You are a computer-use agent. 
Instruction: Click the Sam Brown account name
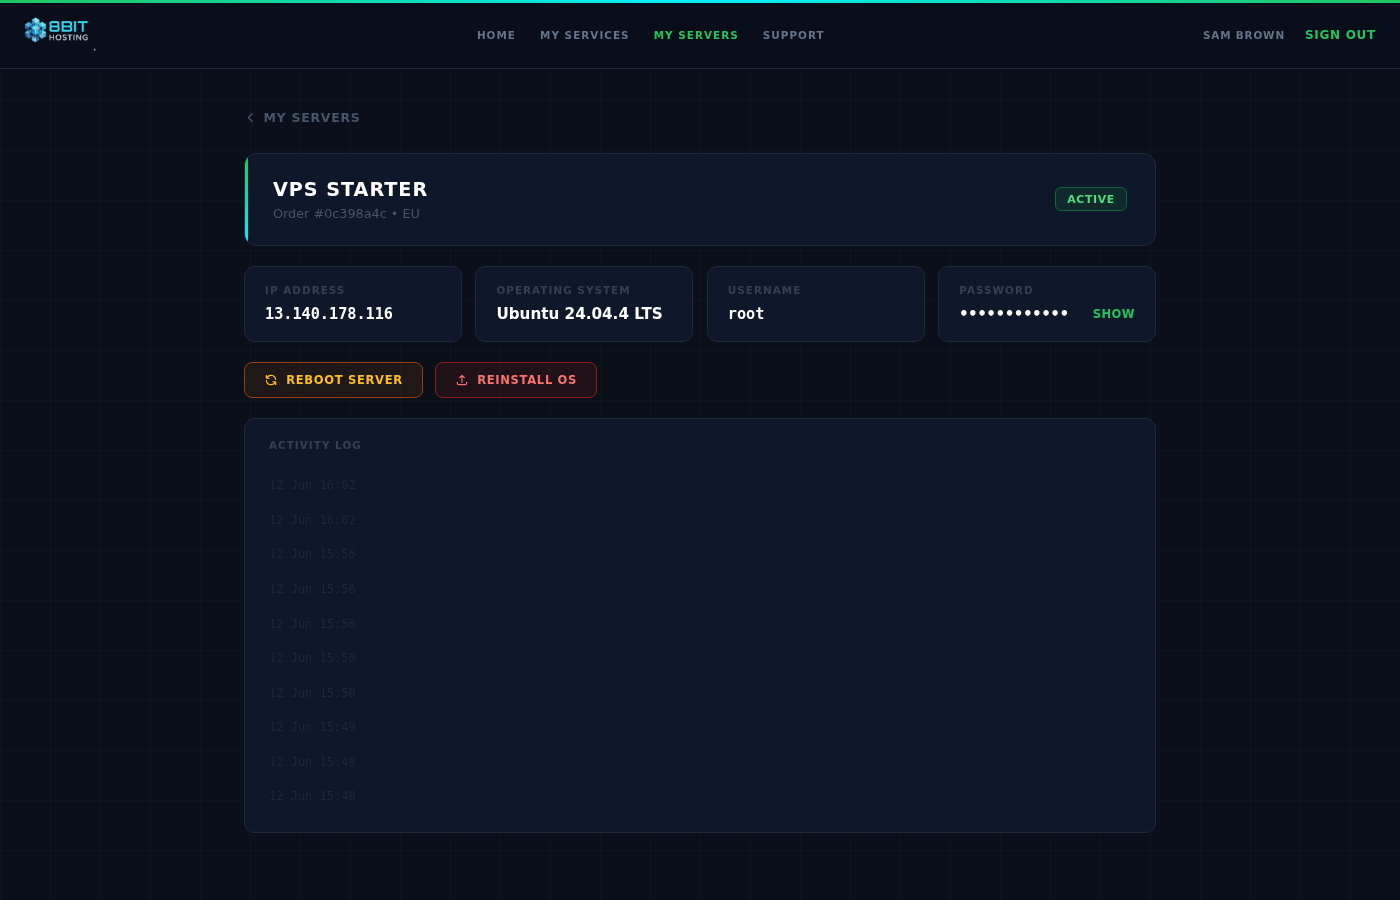click(x=1244, y=35)
